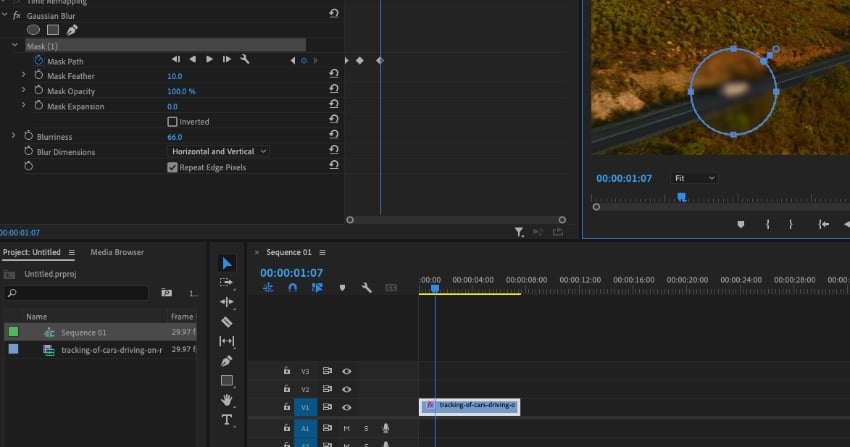Image resolution: width=850 pixels, height=447 pixels.
Task: Toggle Blurriness animation stopwatch
Action: [x=29, y=136]
